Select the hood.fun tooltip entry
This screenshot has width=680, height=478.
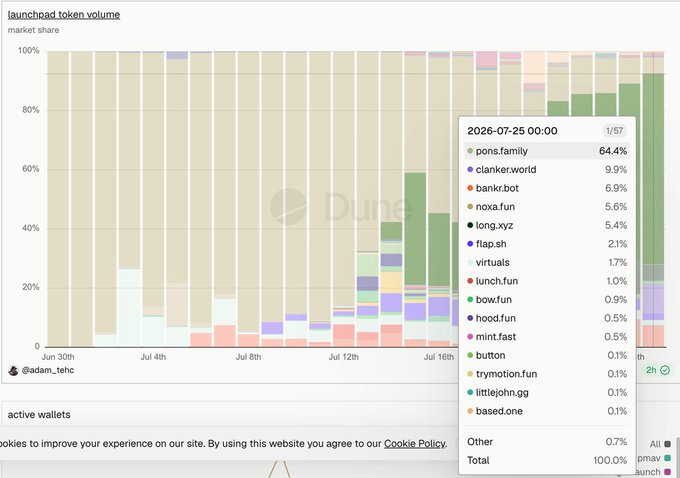pyautogui.click(x=547, y=318)
